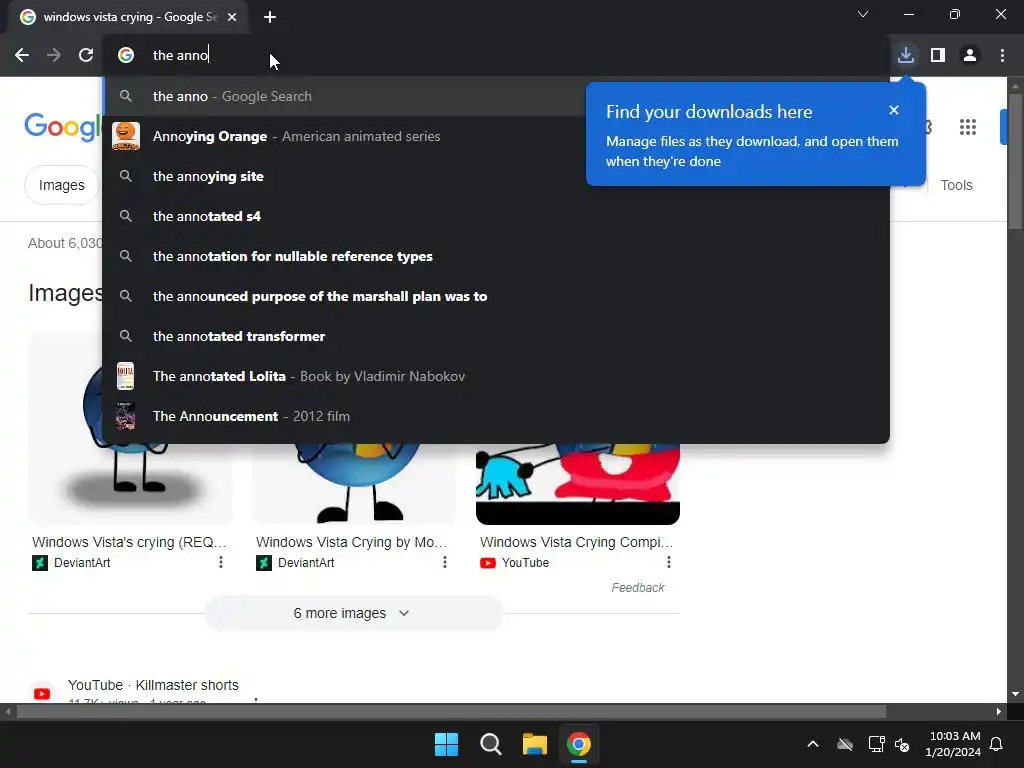Screen dimensions: 1024x768
Task: Open the clock showing 10:03 AM
Action: pos(953,744)
